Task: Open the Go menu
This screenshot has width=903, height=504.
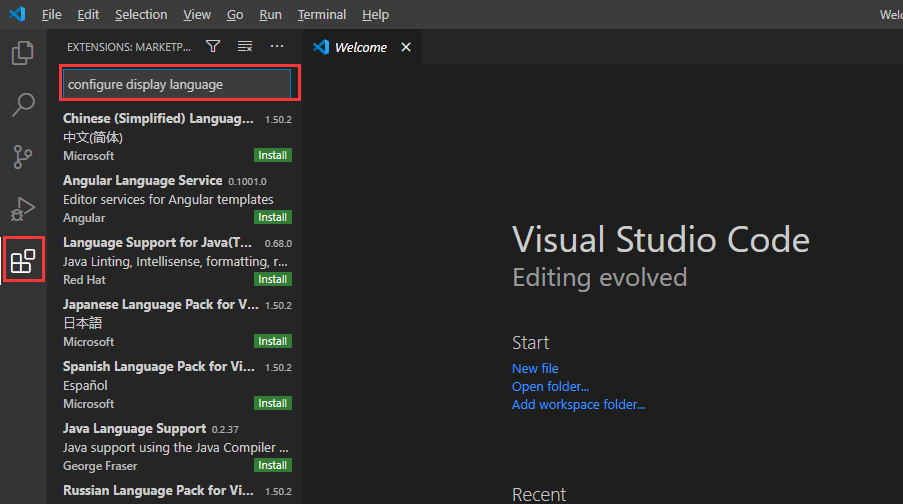Action: click(235, 14)
